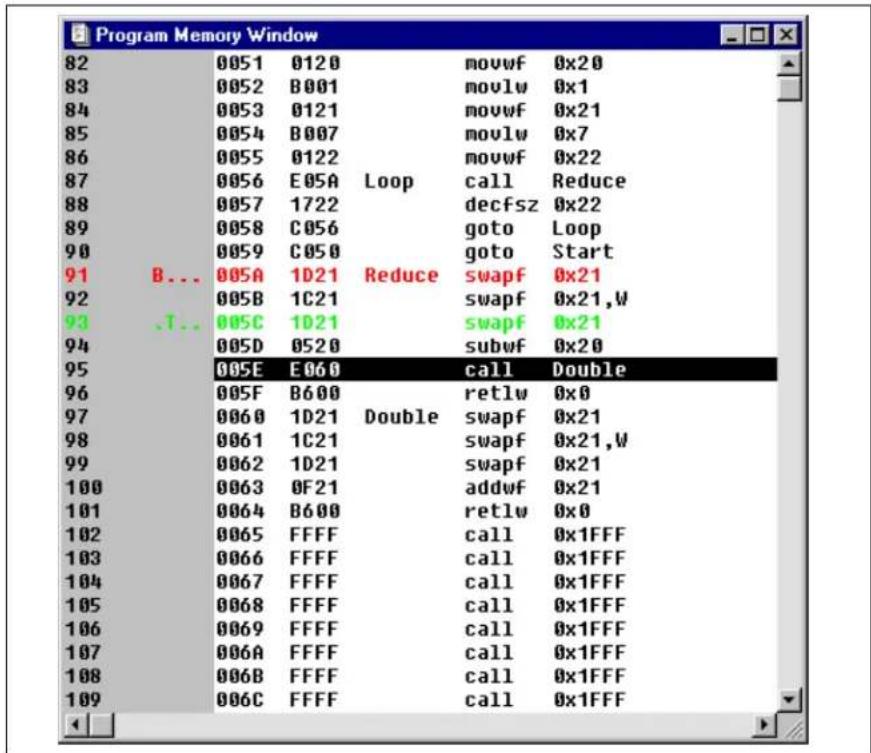Click 'movwf 0x21' on line 84
This screenshot has height=753, width=871.
point(533,110)
